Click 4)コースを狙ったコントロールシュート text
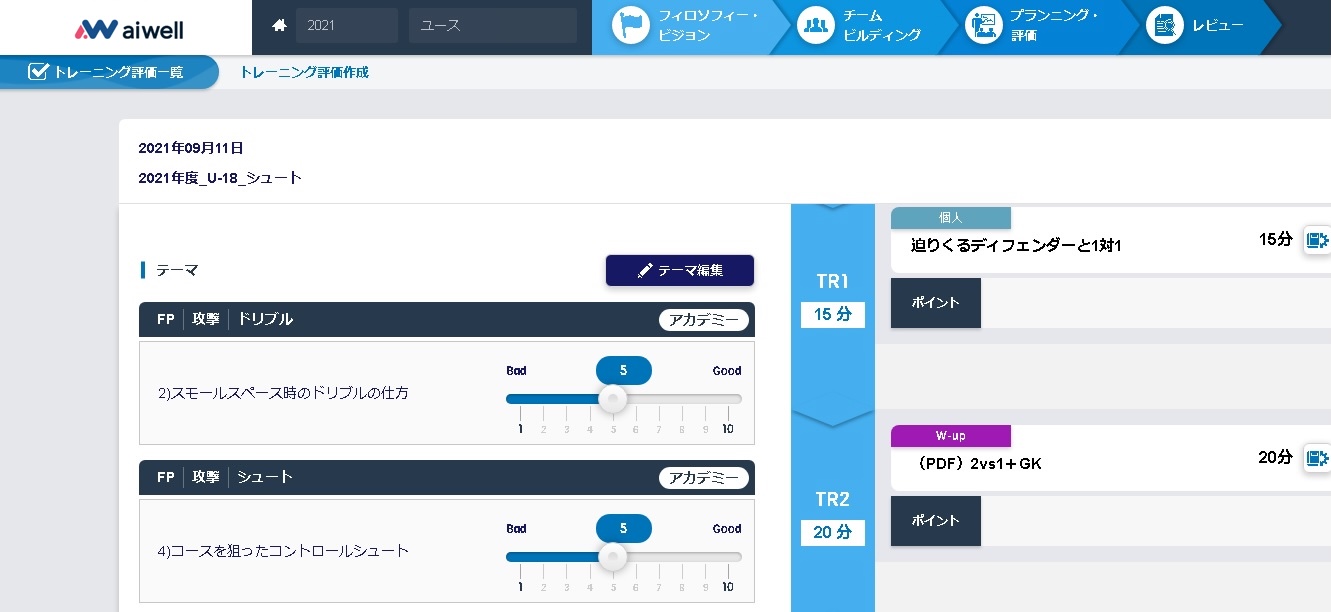This screenshot has height=612, width=1331. tap(283, 551)
